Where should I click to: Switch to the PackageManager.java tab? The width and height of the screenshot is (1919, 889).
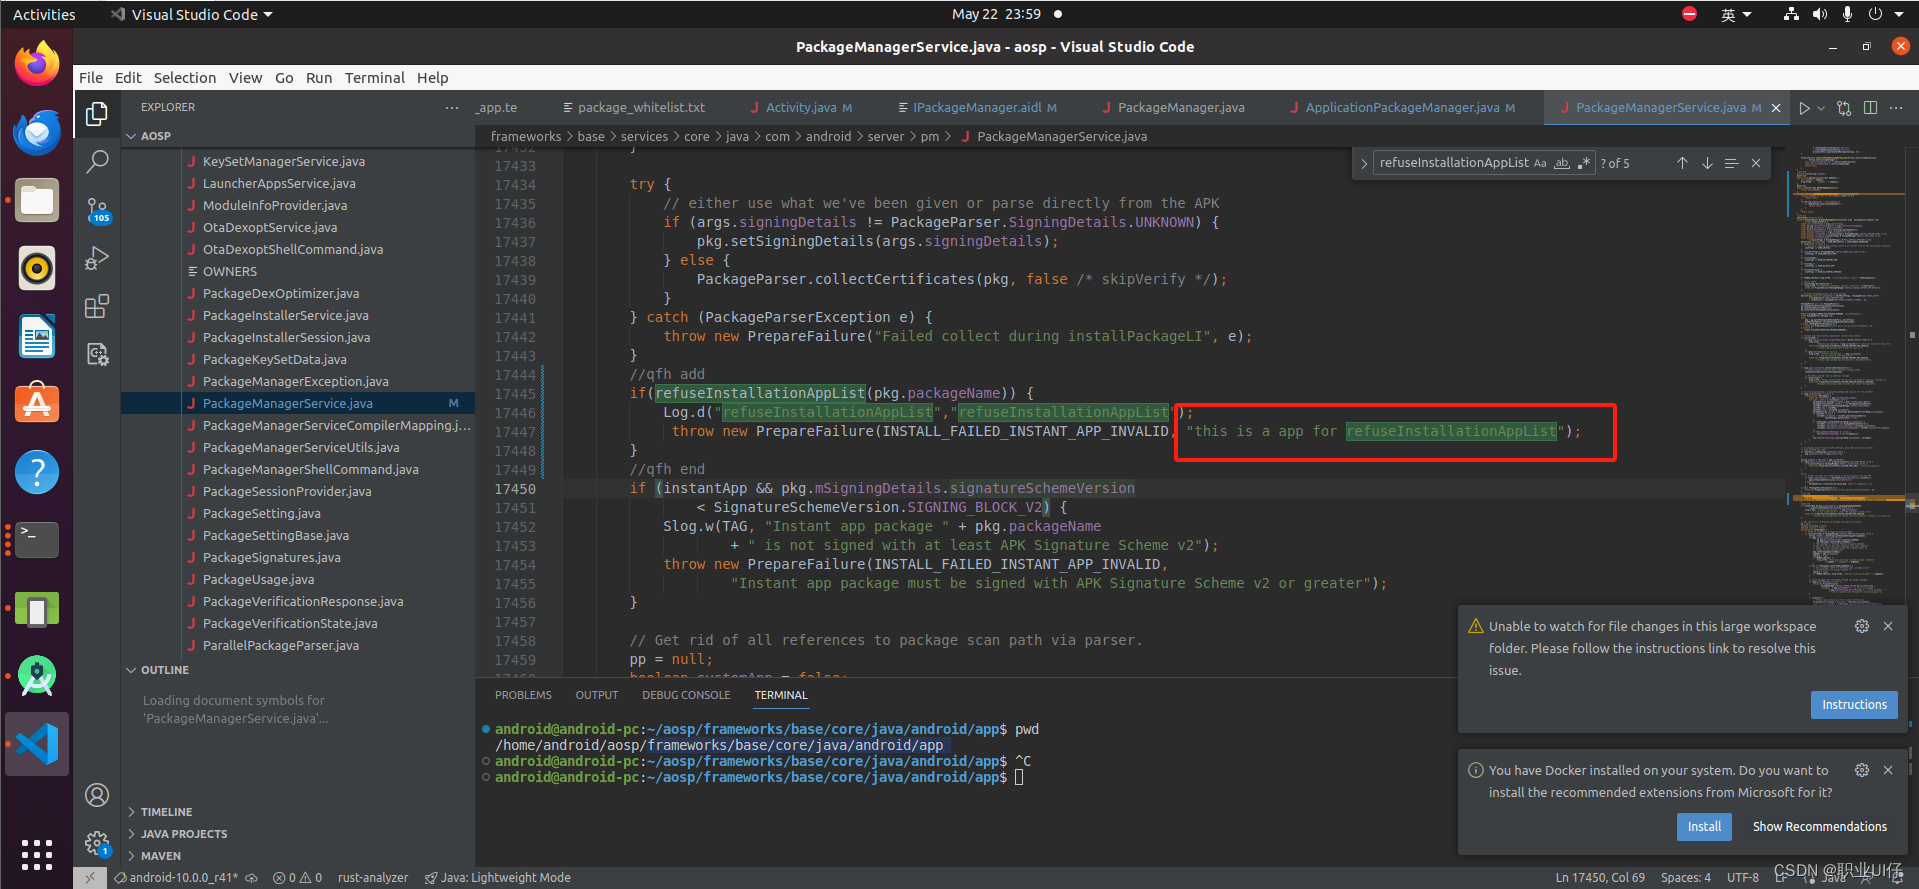tap(1180, 108)
